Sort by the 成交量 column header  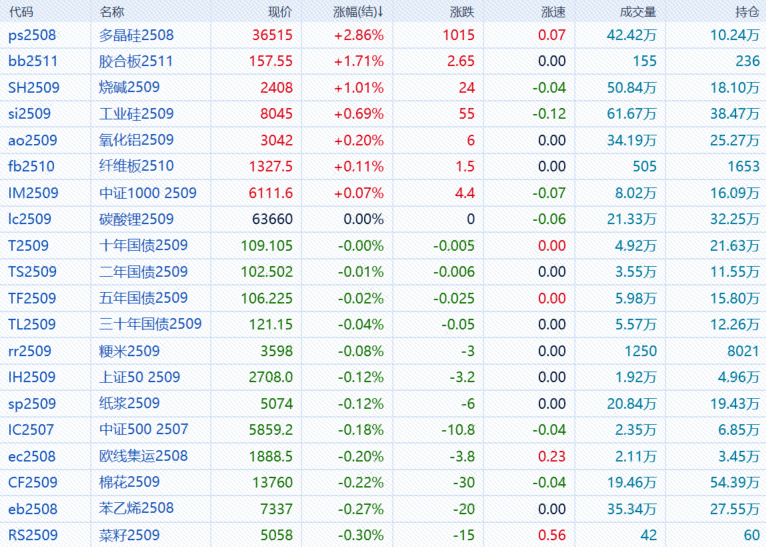pos(637,12)
